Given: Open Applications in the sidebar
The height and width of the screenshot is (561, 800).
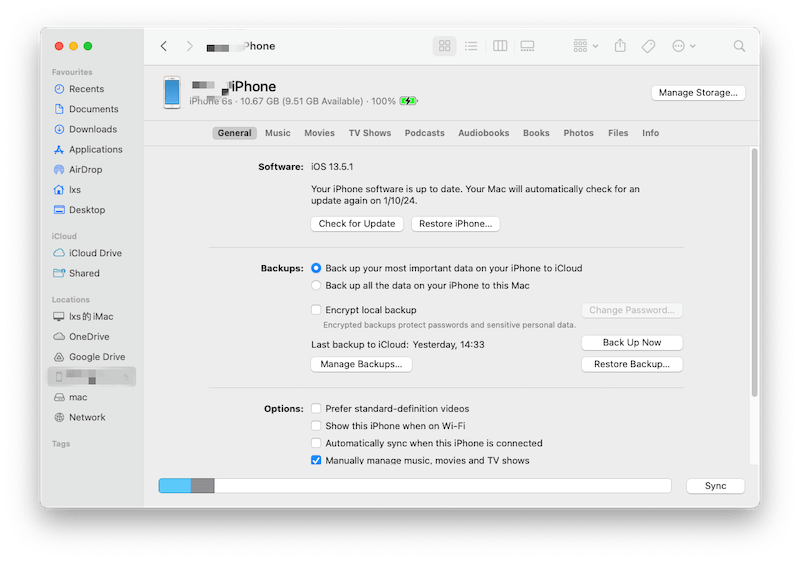Looking at the screenshot, I should coord(95,149).
